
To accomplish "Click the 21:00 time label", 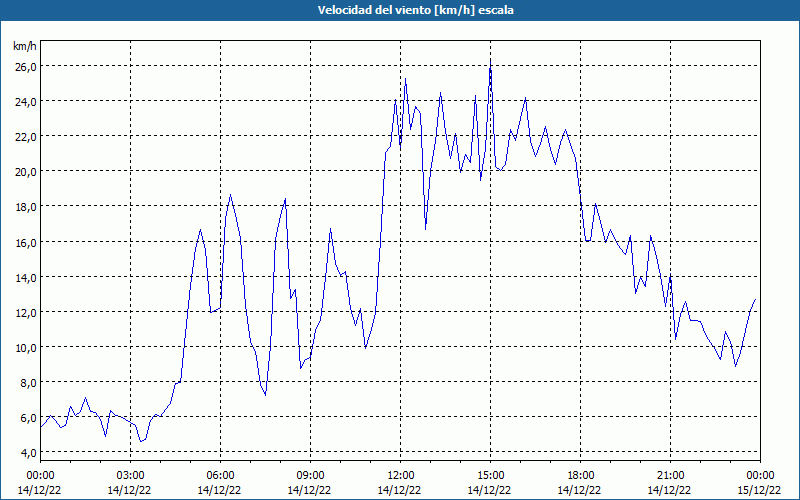I will click(670, 476).
